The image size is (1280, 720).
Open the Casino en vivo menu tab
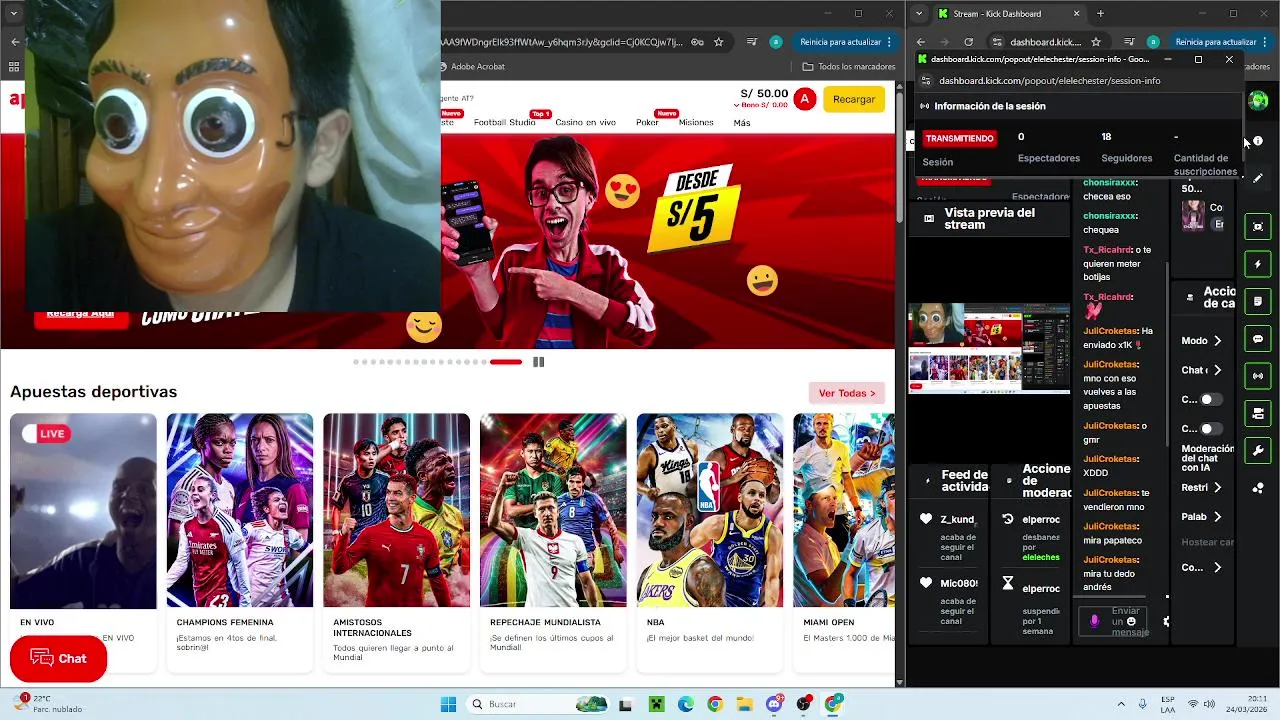(585, 122)
